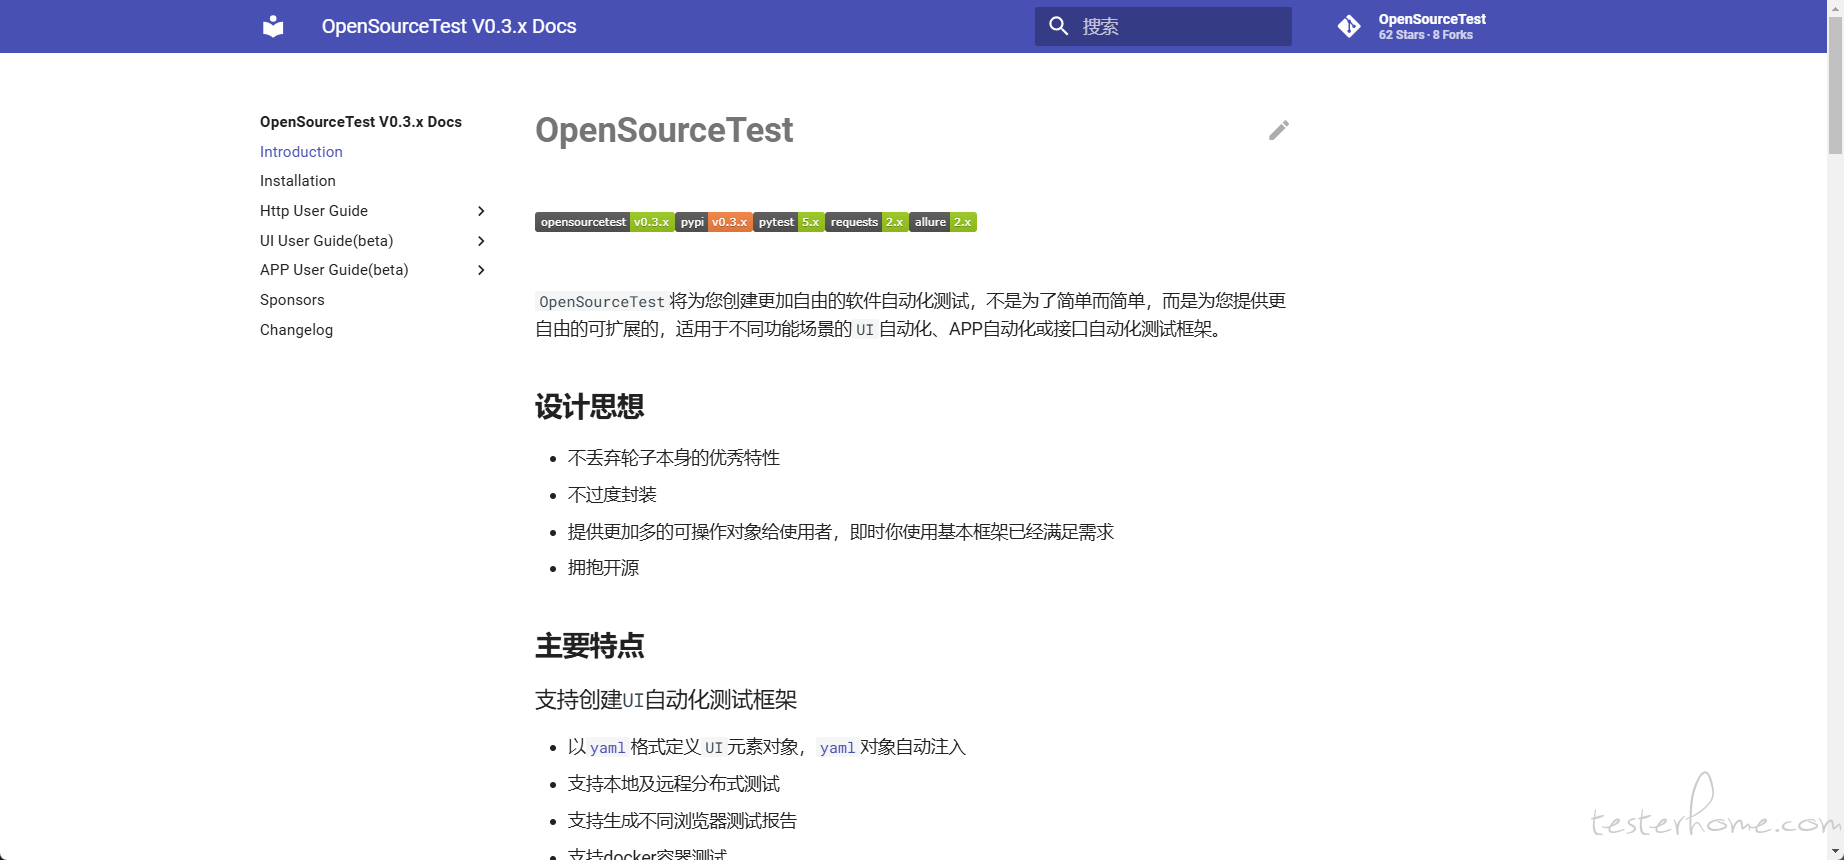Screen dimensions: 1844x860
Task: Click the first yaml code text in bullet
Action: tap(608, 748)
